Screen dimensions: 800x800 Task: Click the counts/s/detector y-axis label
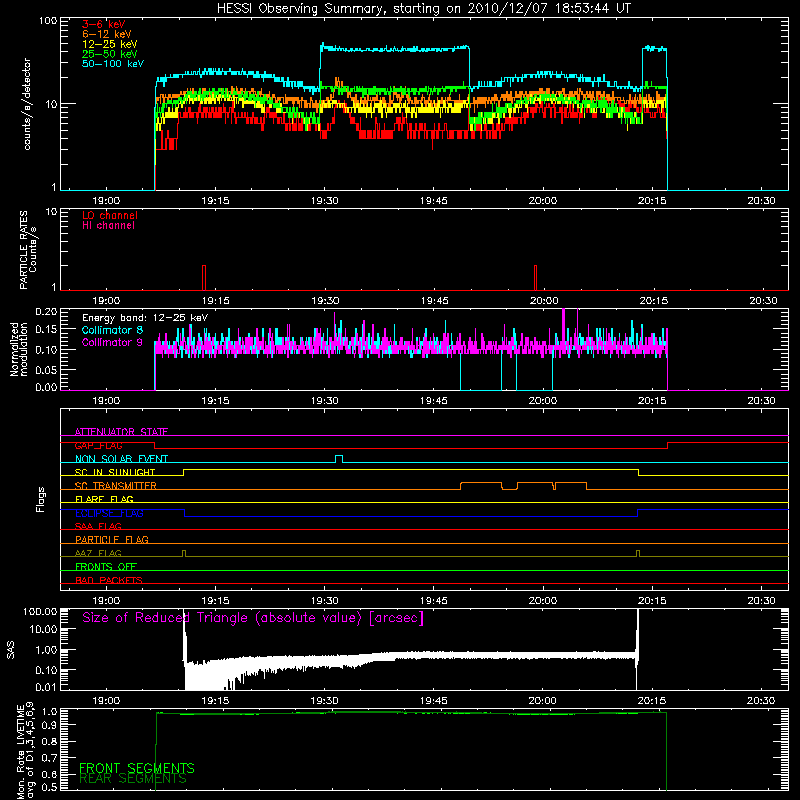coord(27,104)
